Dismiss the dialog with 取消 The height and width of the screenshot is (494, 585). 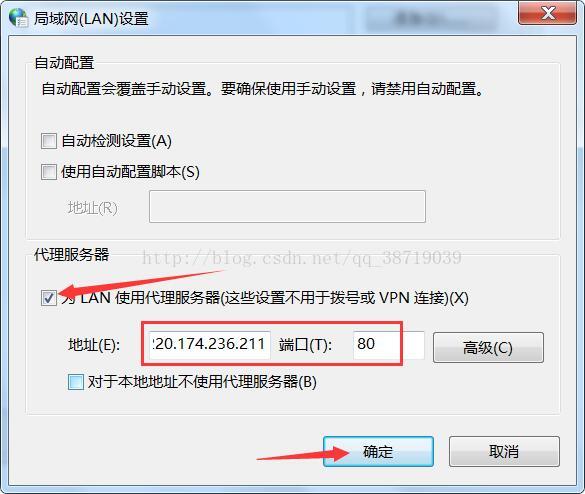[504, 451]
